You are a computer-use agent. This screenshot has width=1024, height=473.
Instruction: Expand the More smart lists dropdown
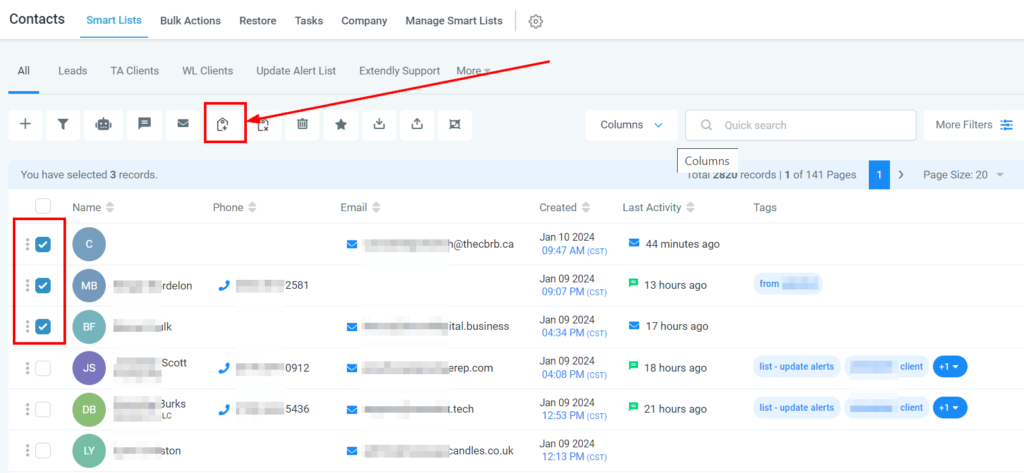(x=473, y=71)
